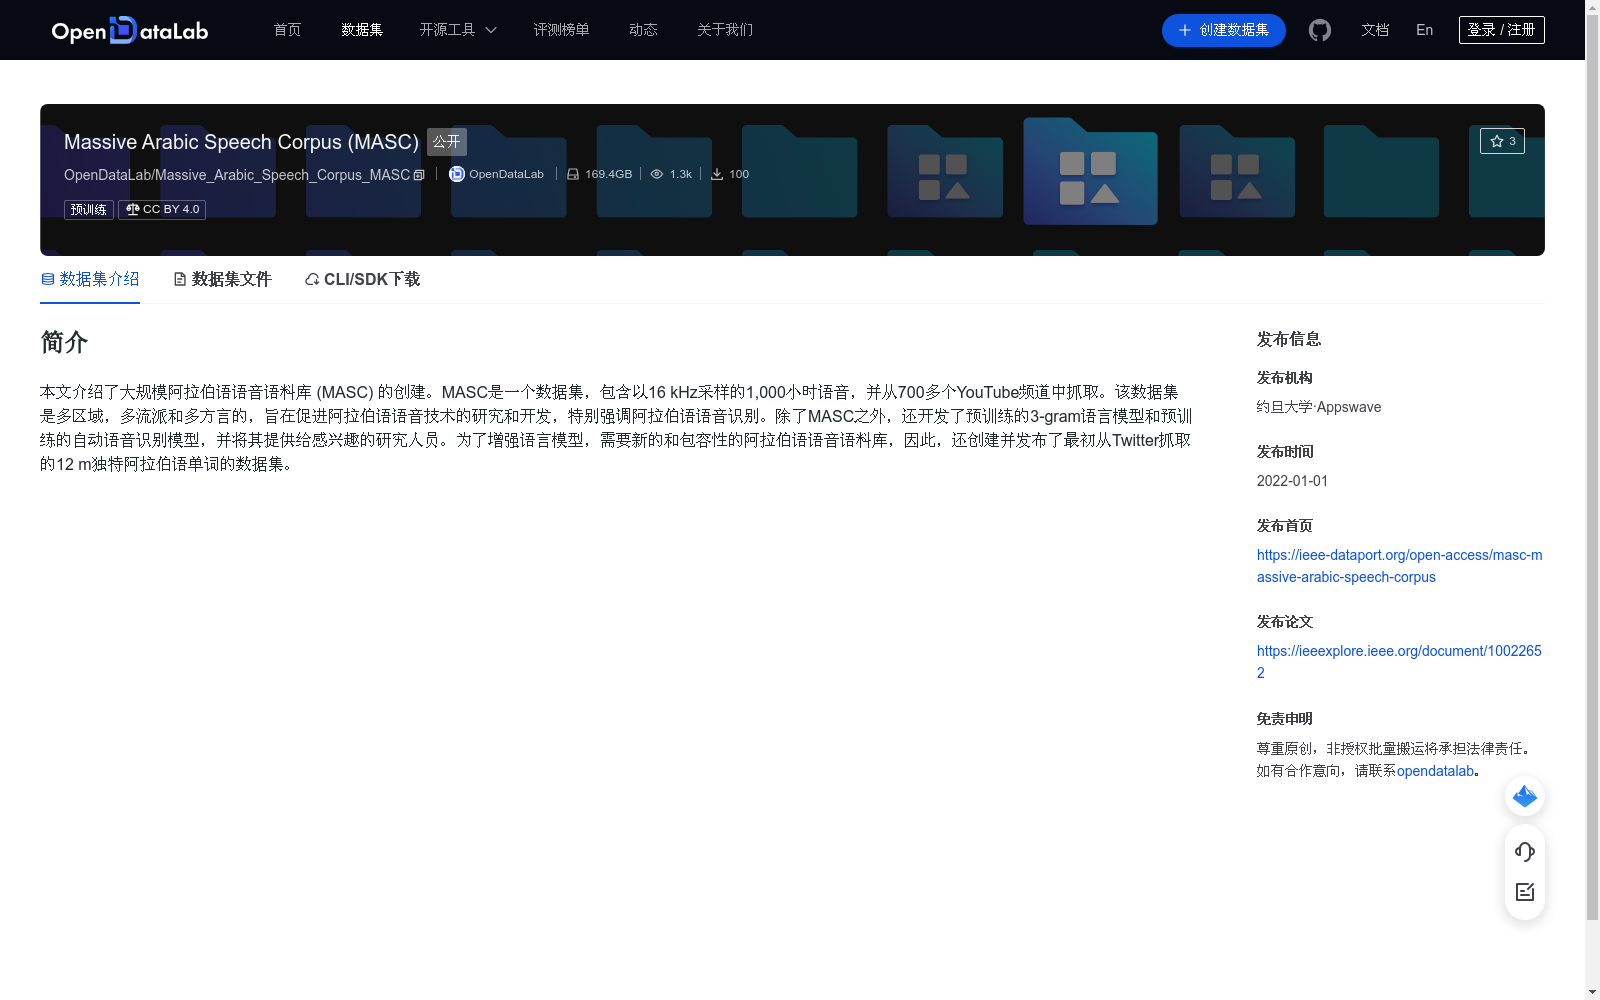The width and height of the screenshot is (1600, 1000).
Task: Navigate to 评测榜单 in the top menu
Action: click(x=561, y=30)
